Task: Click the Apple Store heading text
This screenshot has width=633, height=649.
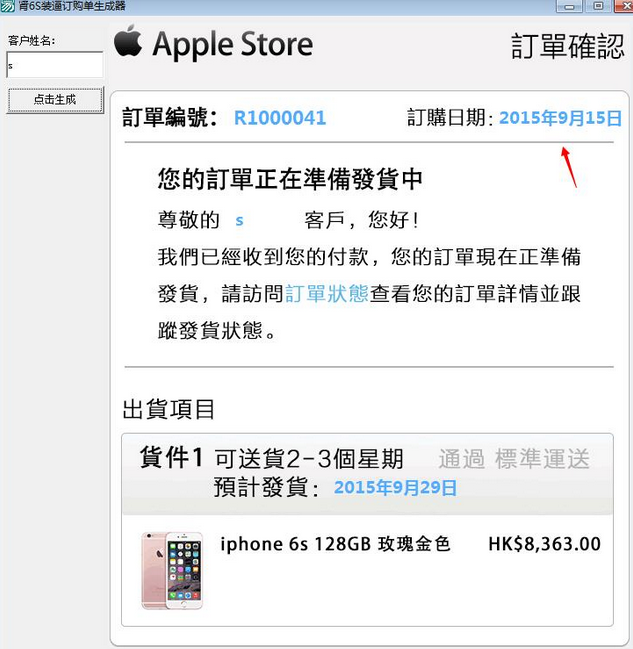Action: [233, 44]
